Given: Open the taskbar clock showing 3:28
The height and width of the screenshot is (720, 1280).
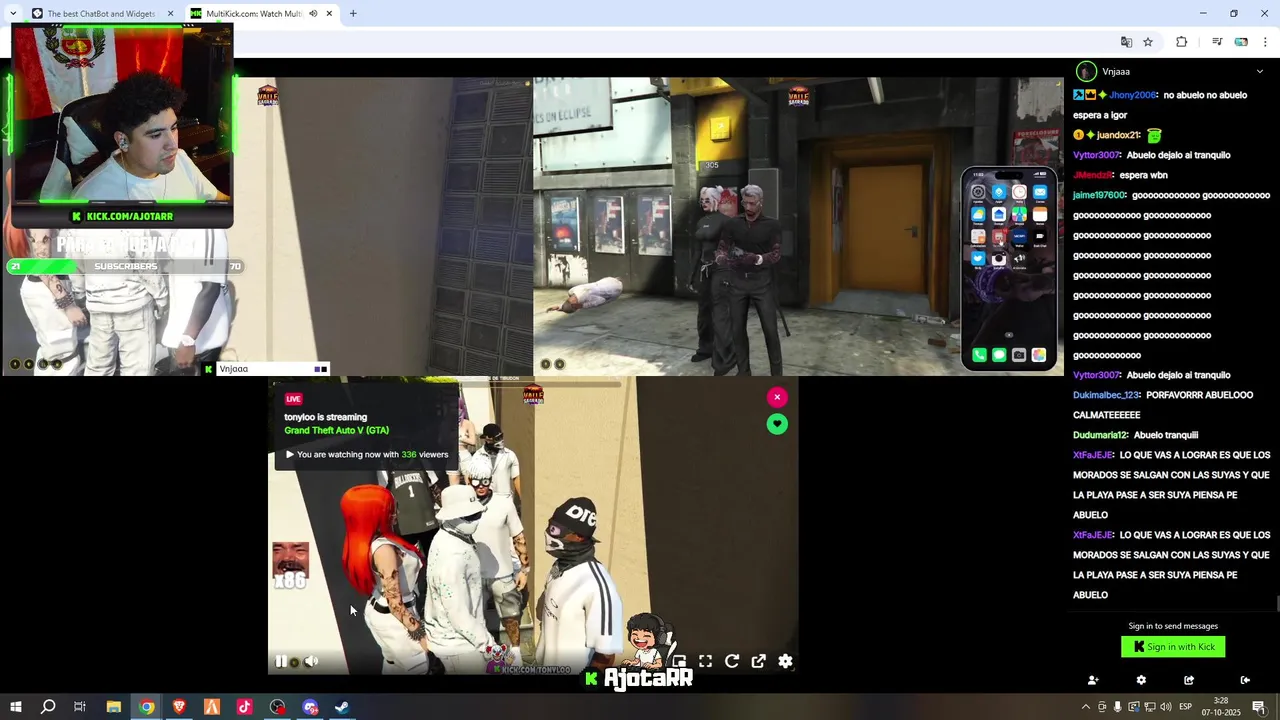Looking at the screenshot, I should [x=1221, y=707].
